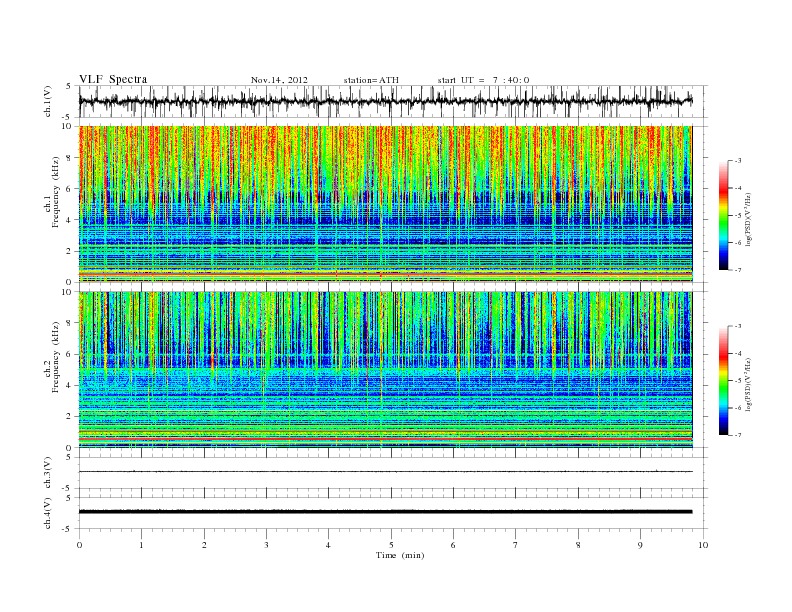
Task: Click the 'VLF Spectra' title text
Action: [113, 79]
